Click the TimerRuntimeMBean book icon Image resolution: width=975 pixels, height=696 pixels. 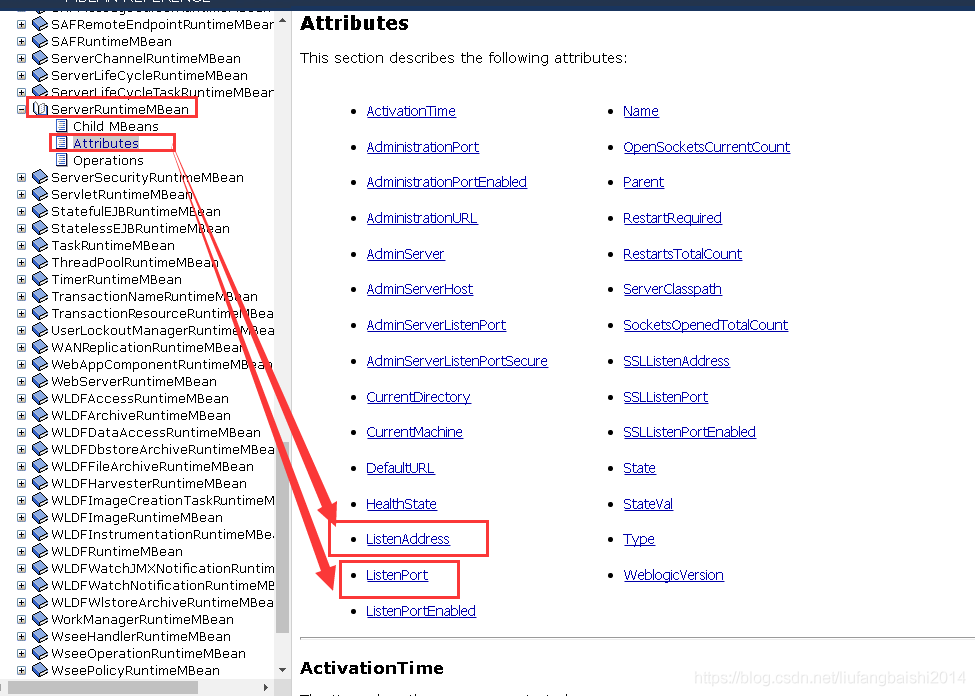pos(40,279)
